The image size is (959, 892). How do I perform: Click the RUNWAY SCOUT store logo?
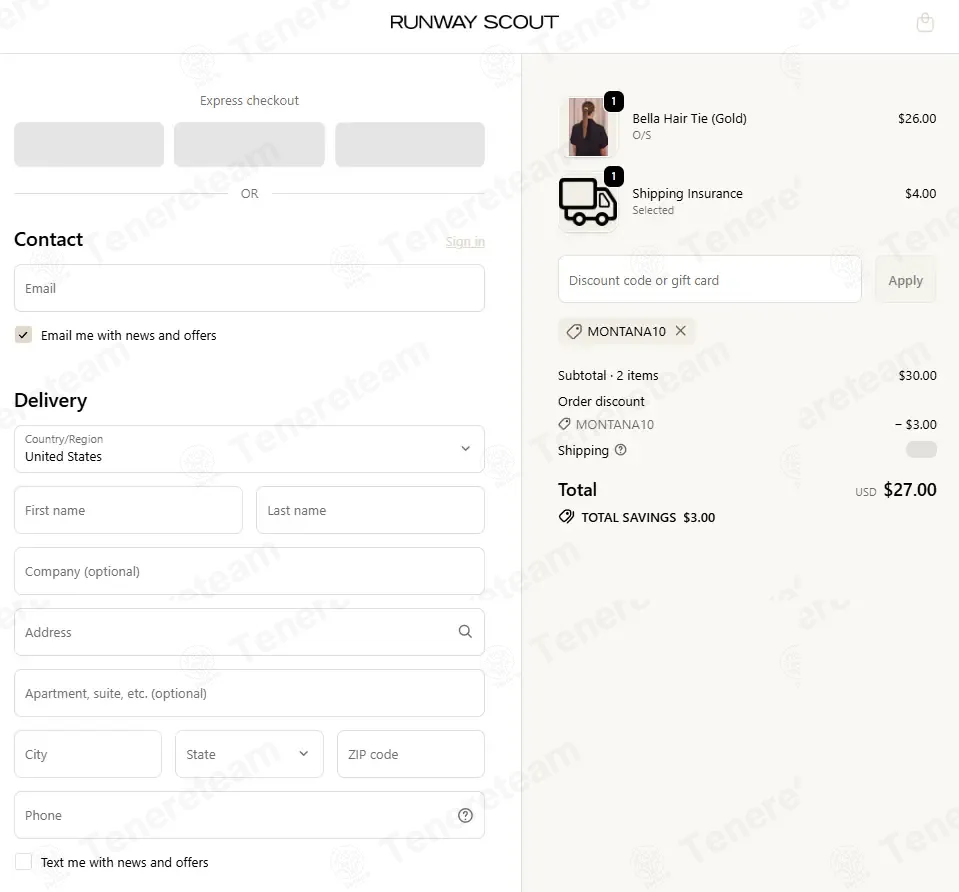point(474,22)
